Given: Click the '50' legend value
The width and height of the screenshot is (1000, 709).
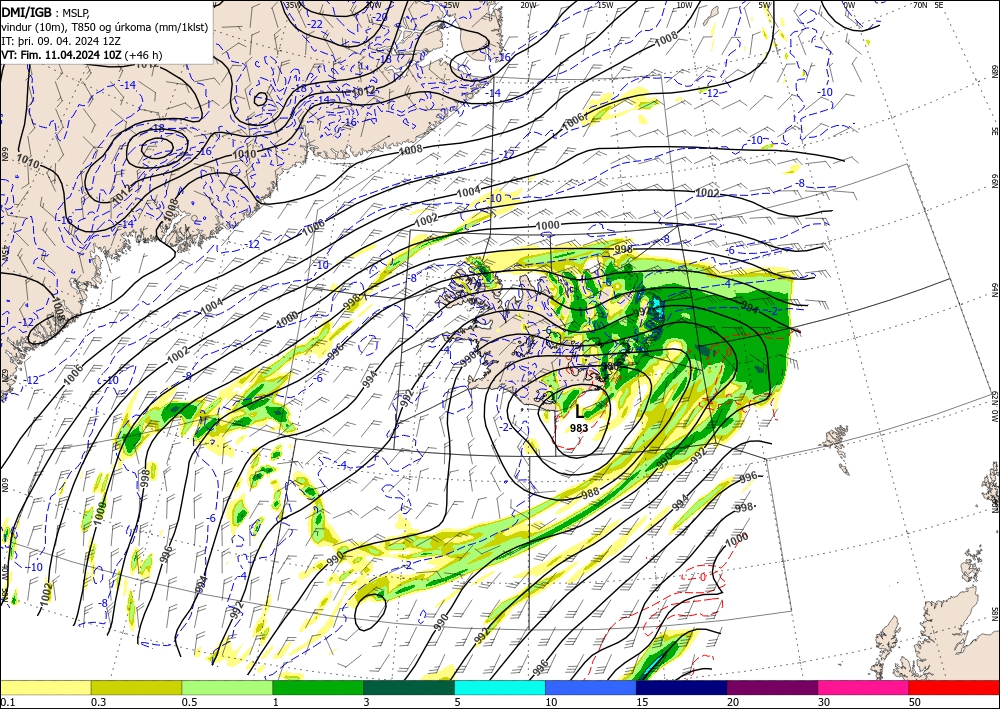Looking at the screenshot, I should 915,702.
